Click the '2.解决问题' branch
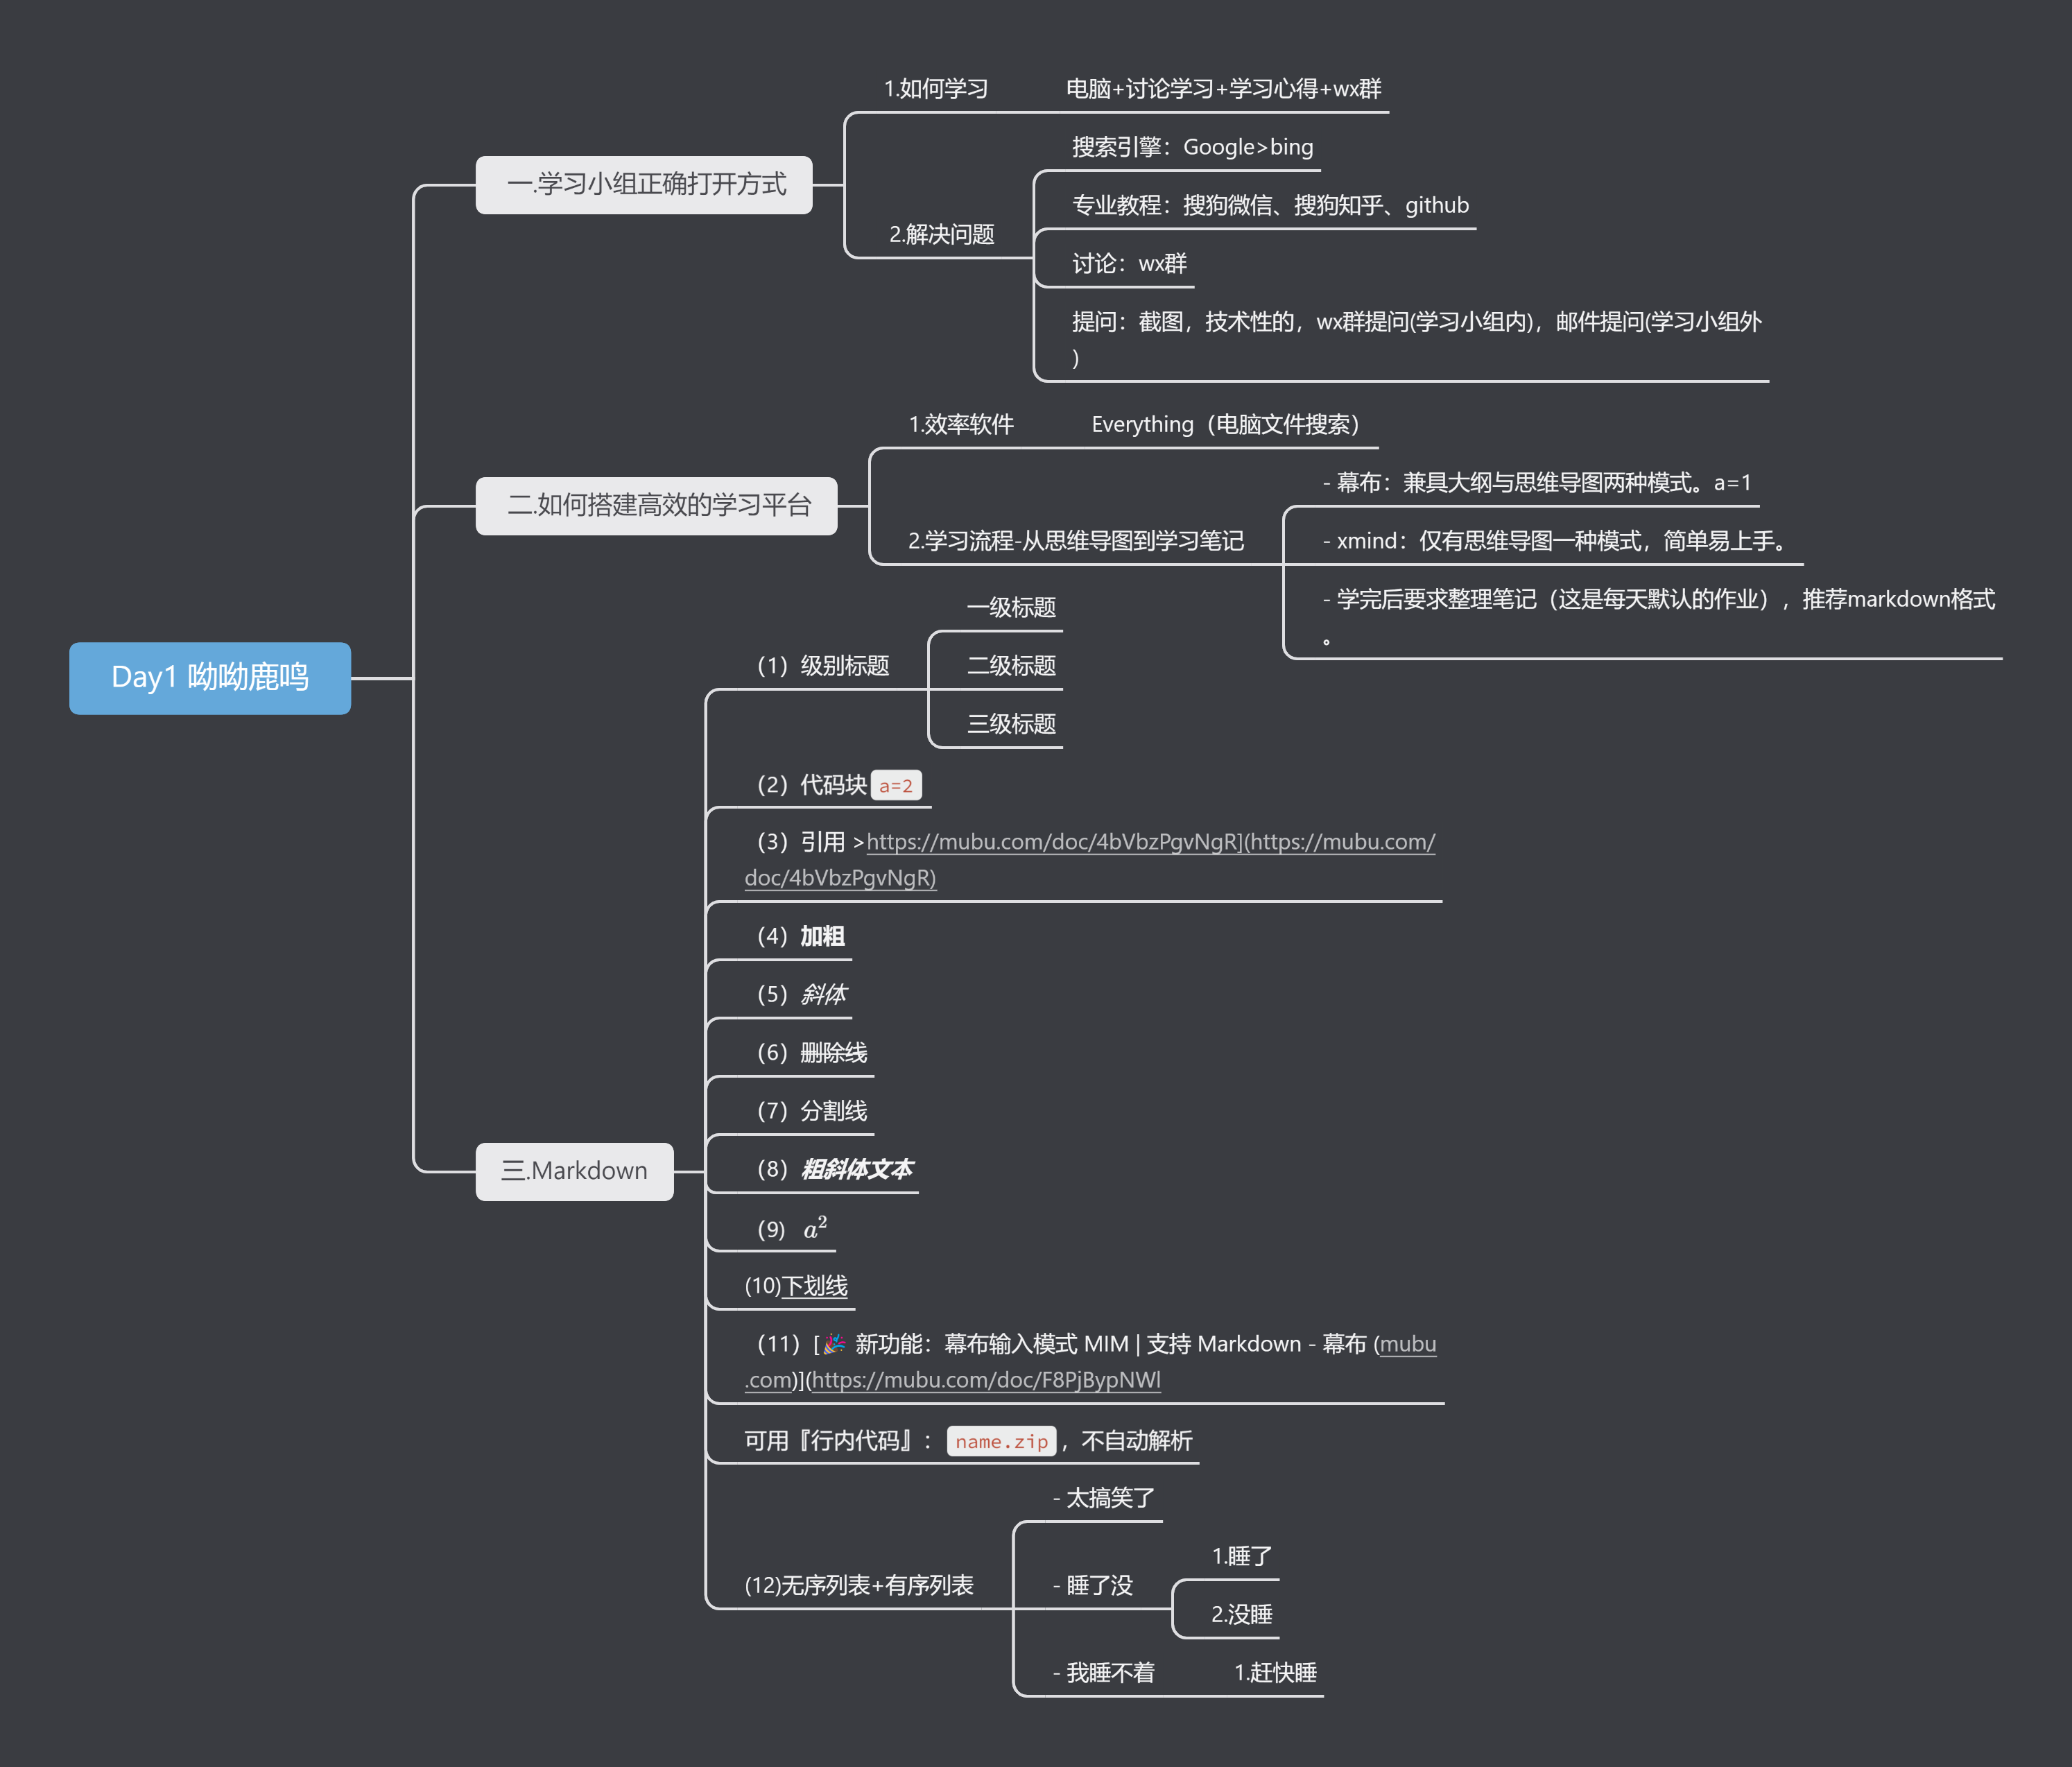2072x1767 pixels. [942, 234]
